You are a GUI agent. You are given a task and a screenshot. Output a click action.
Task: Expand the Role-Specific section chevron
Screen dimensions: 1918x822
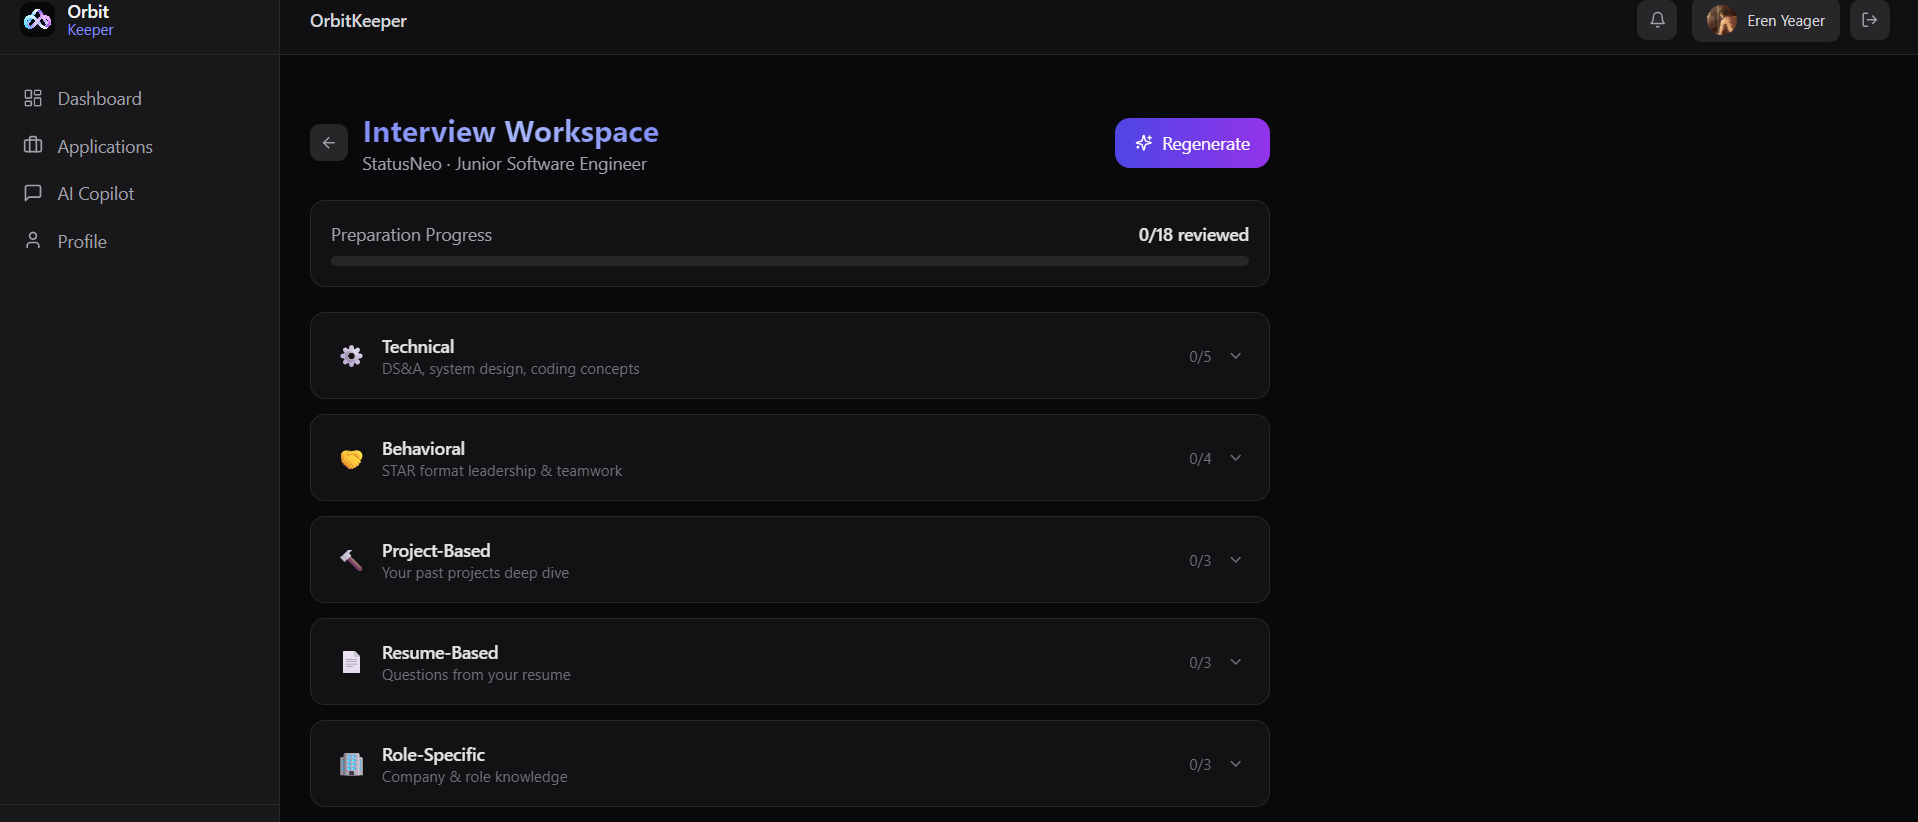[x=1236, y=764]
